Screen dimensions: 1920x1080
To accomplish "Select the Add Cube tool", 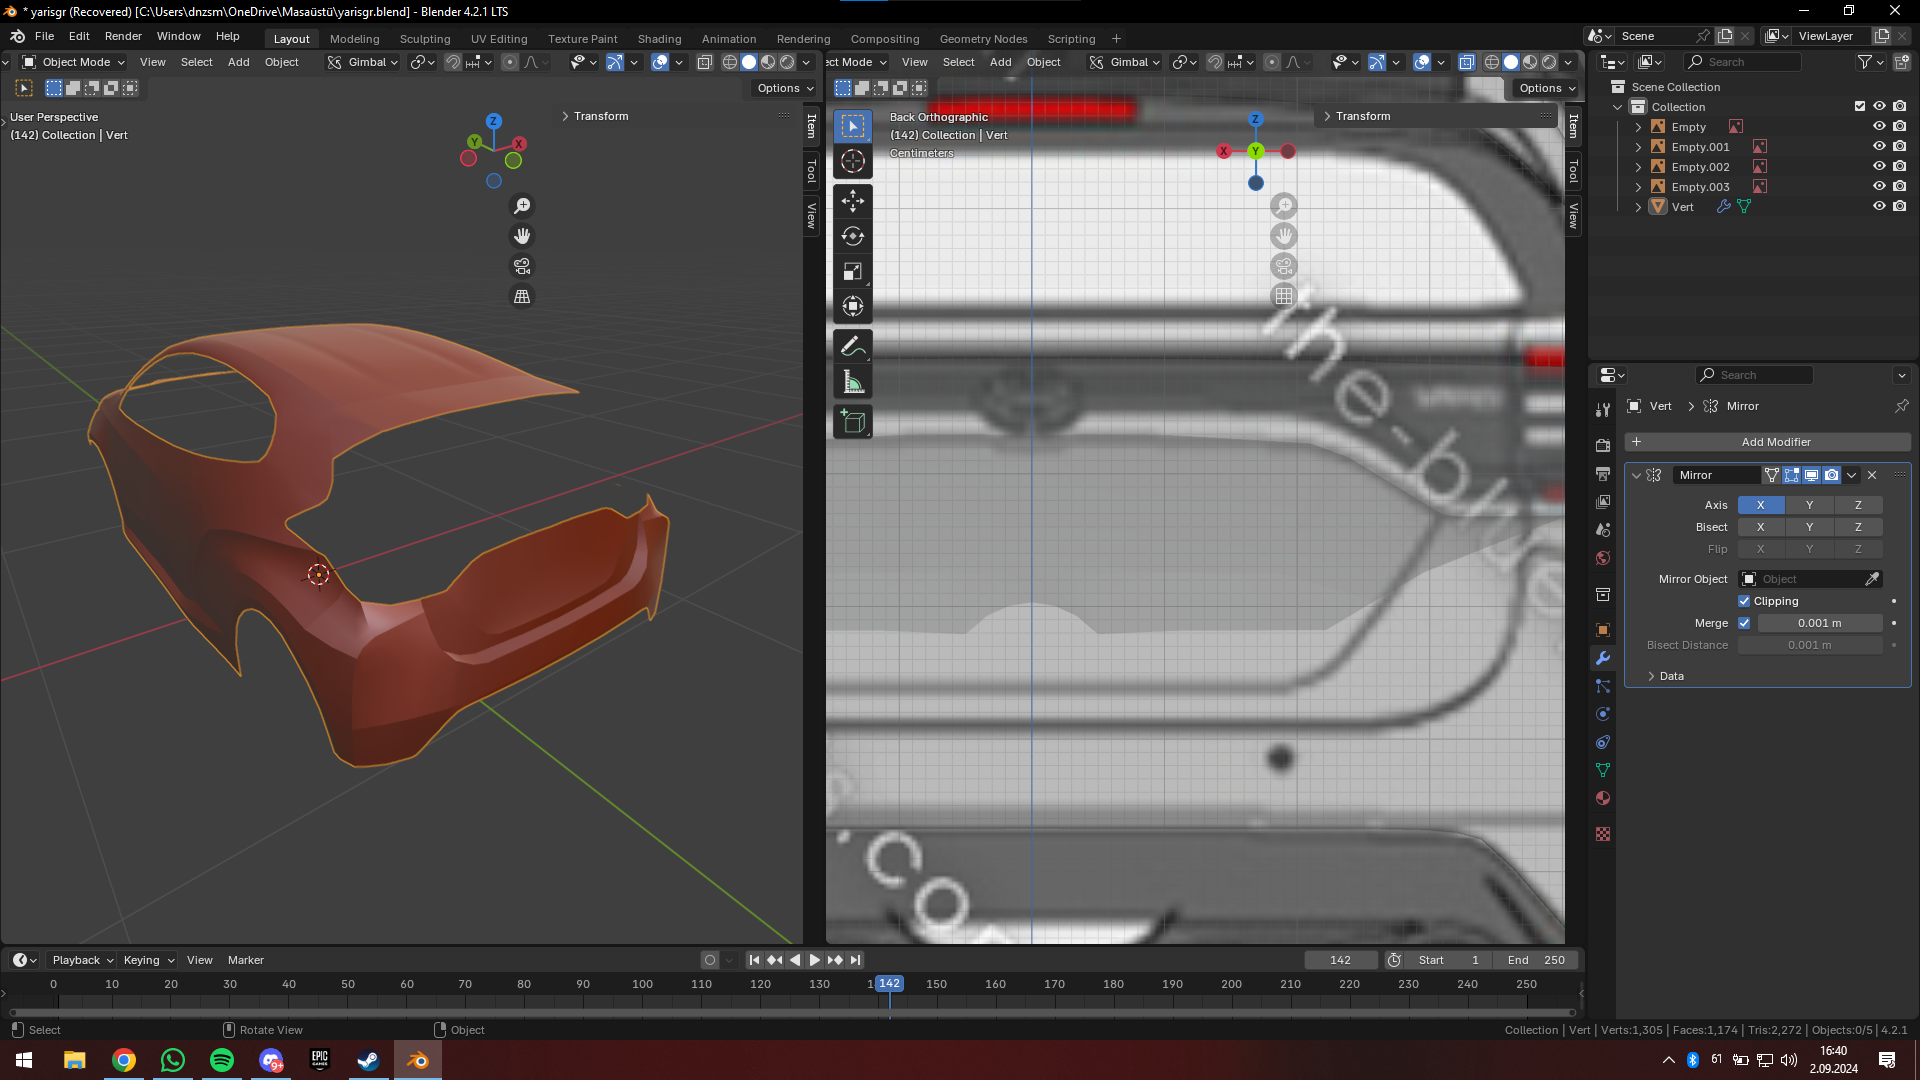I will [x=852, y=422].
